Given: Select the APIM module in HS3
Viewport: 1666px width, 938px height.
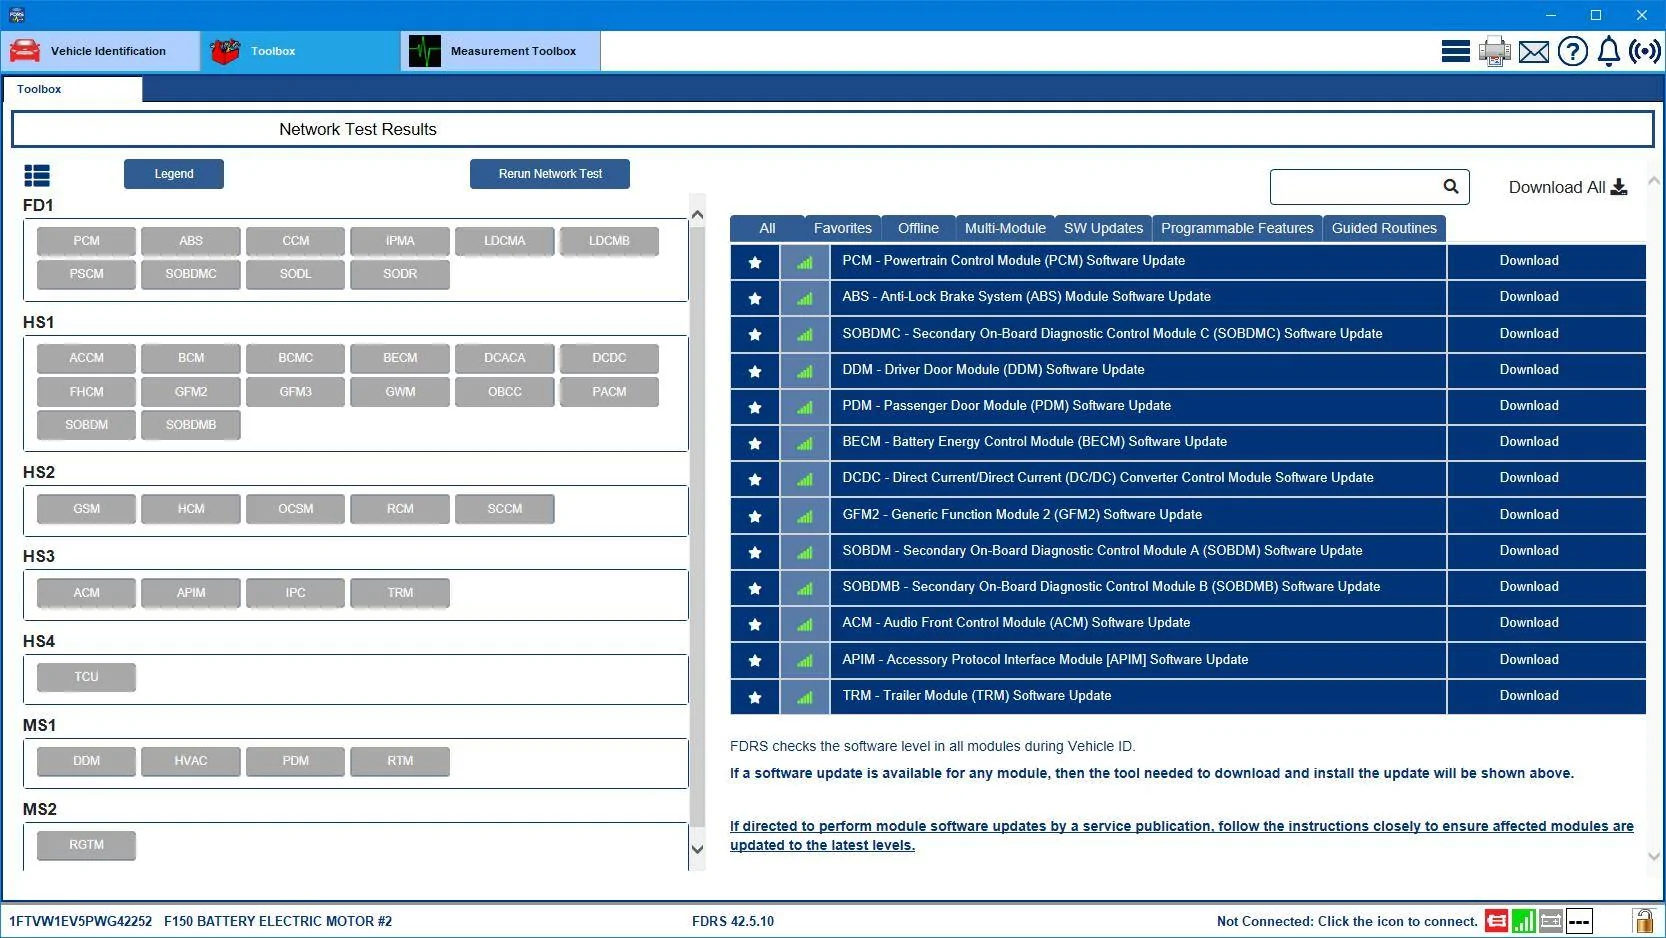Looking at the screenshot, I should 191,593.
